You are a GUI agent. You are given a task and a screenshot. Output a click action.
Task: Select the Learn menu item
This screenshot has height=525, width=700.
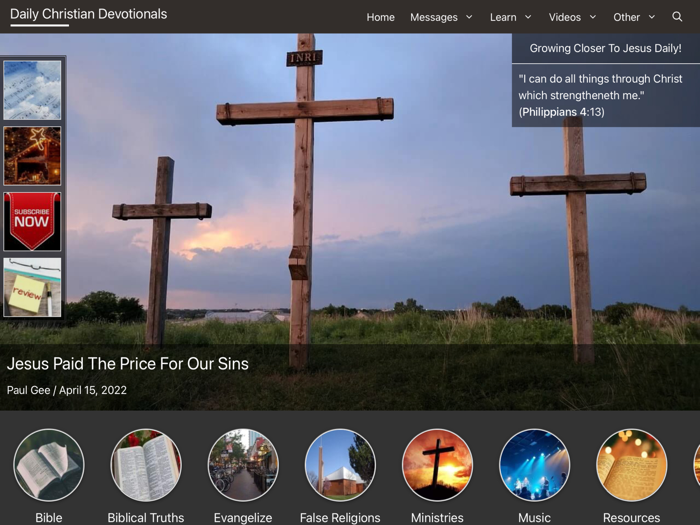[x=503, y=17]
